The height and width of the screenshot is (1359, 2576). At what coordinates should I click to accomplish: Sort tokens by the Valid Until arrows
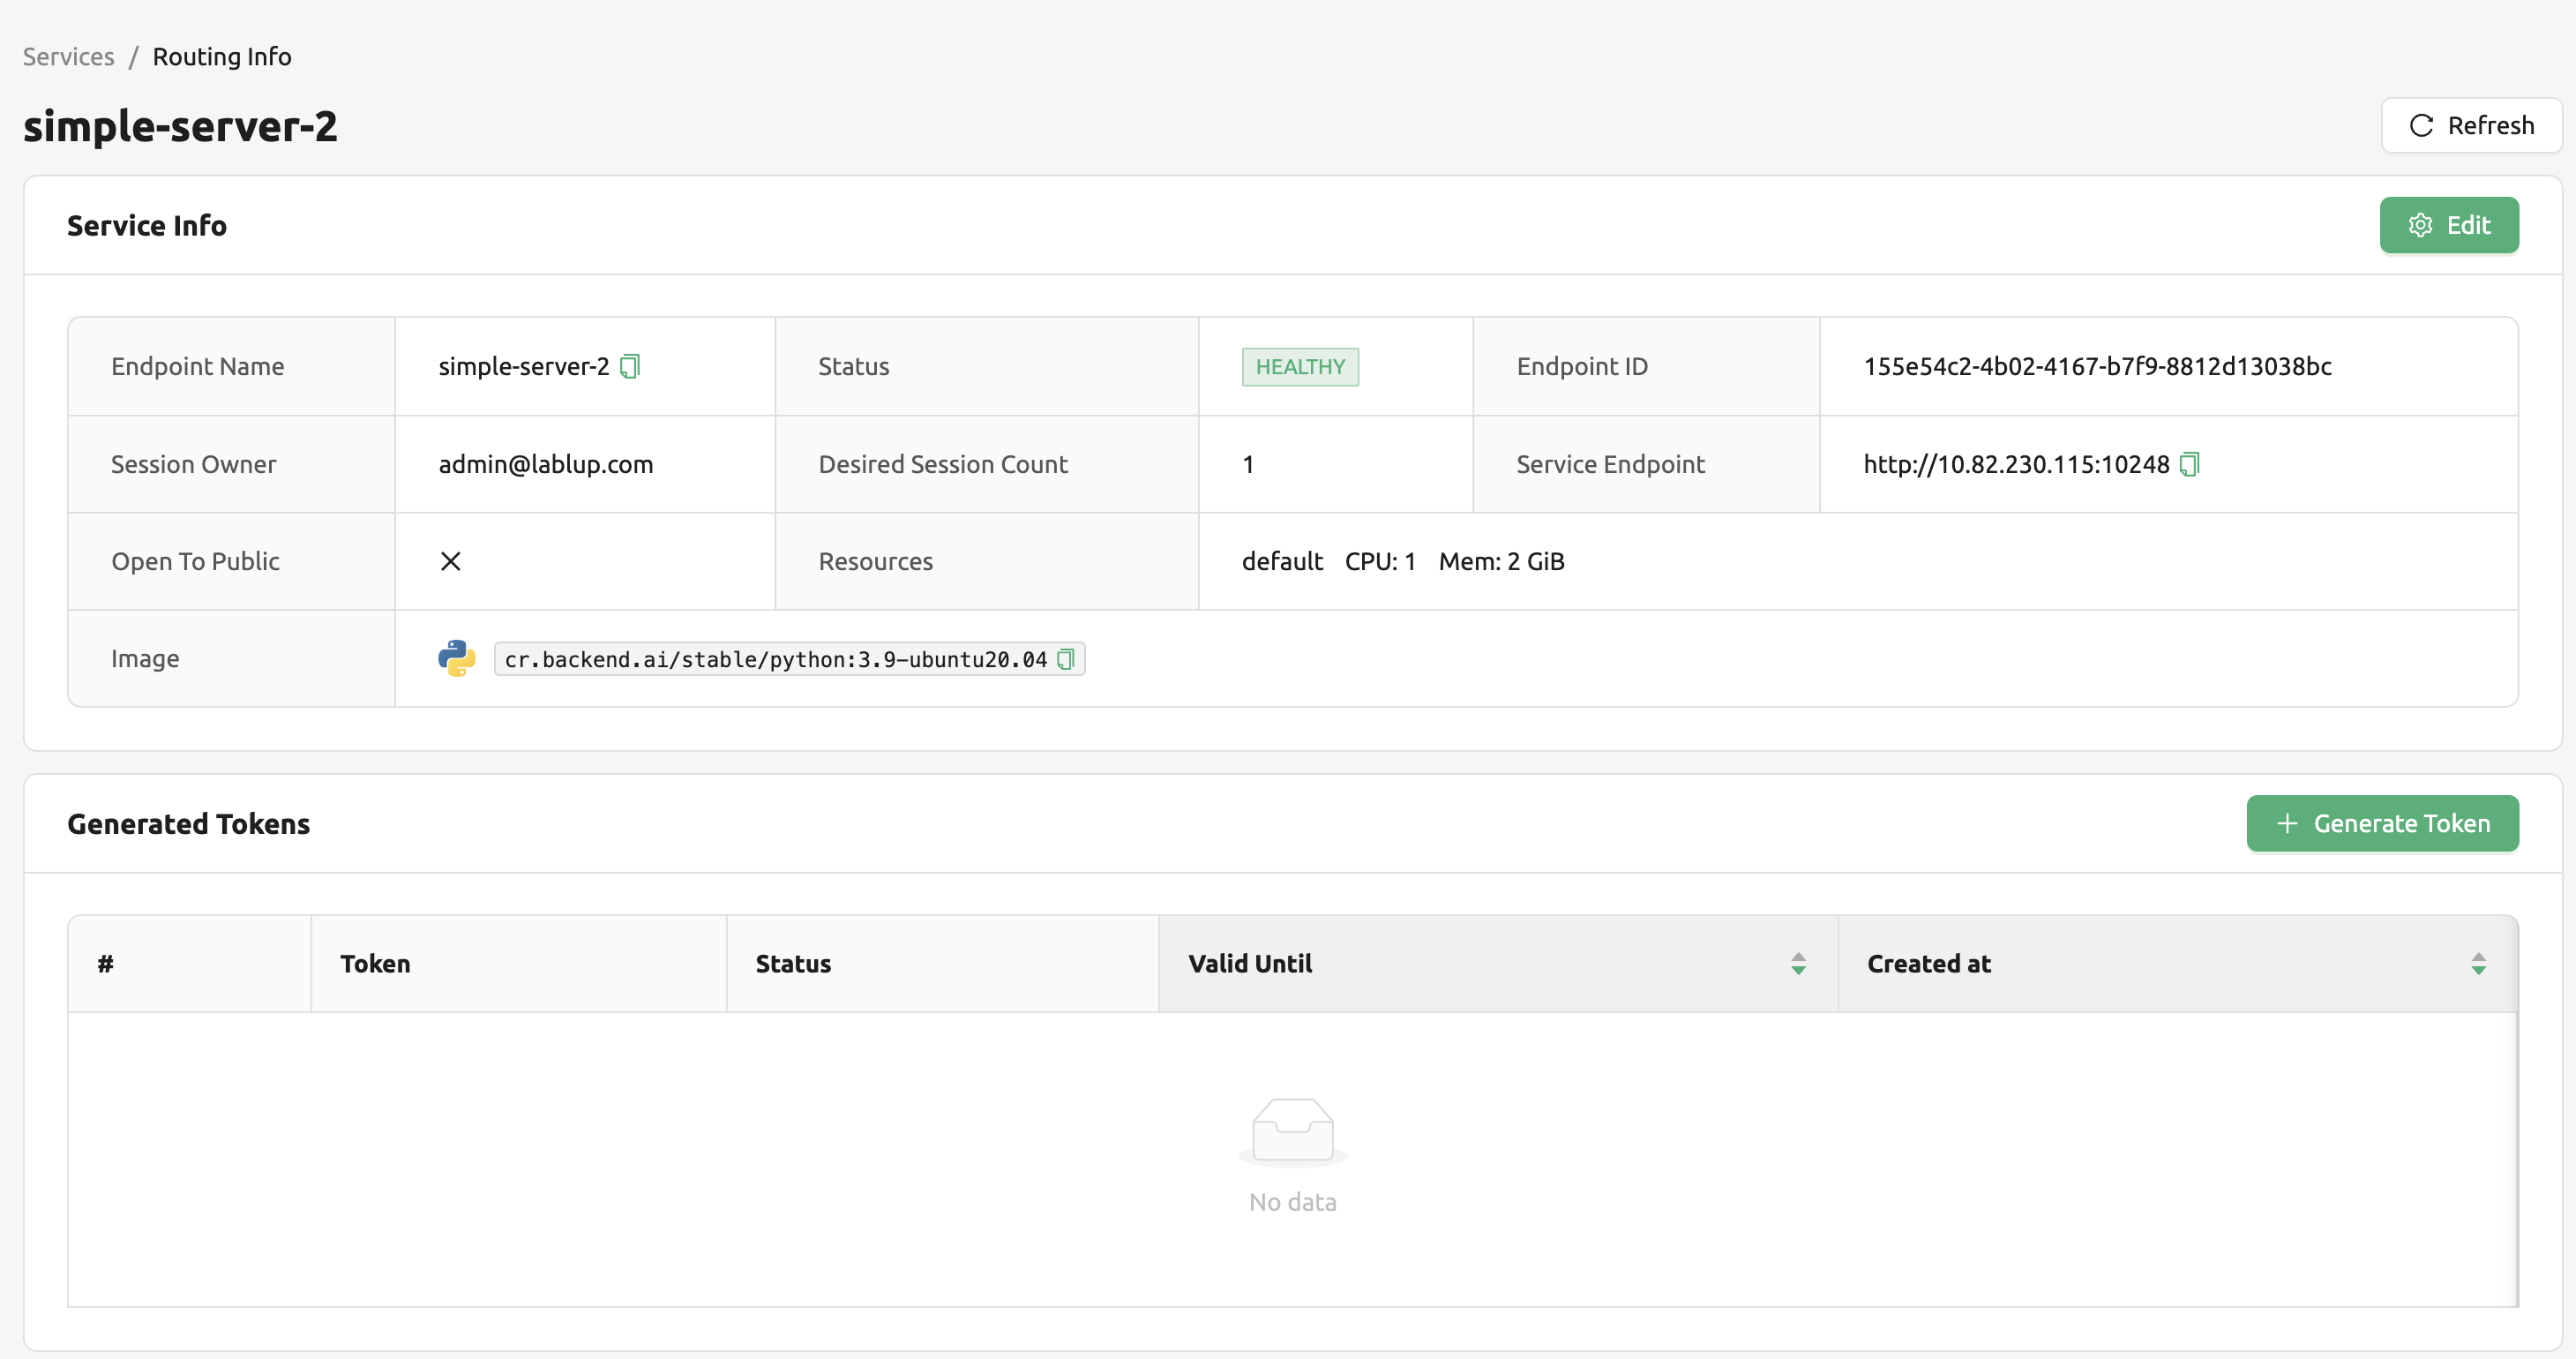pyautogui.click(x=1798, y=964)
